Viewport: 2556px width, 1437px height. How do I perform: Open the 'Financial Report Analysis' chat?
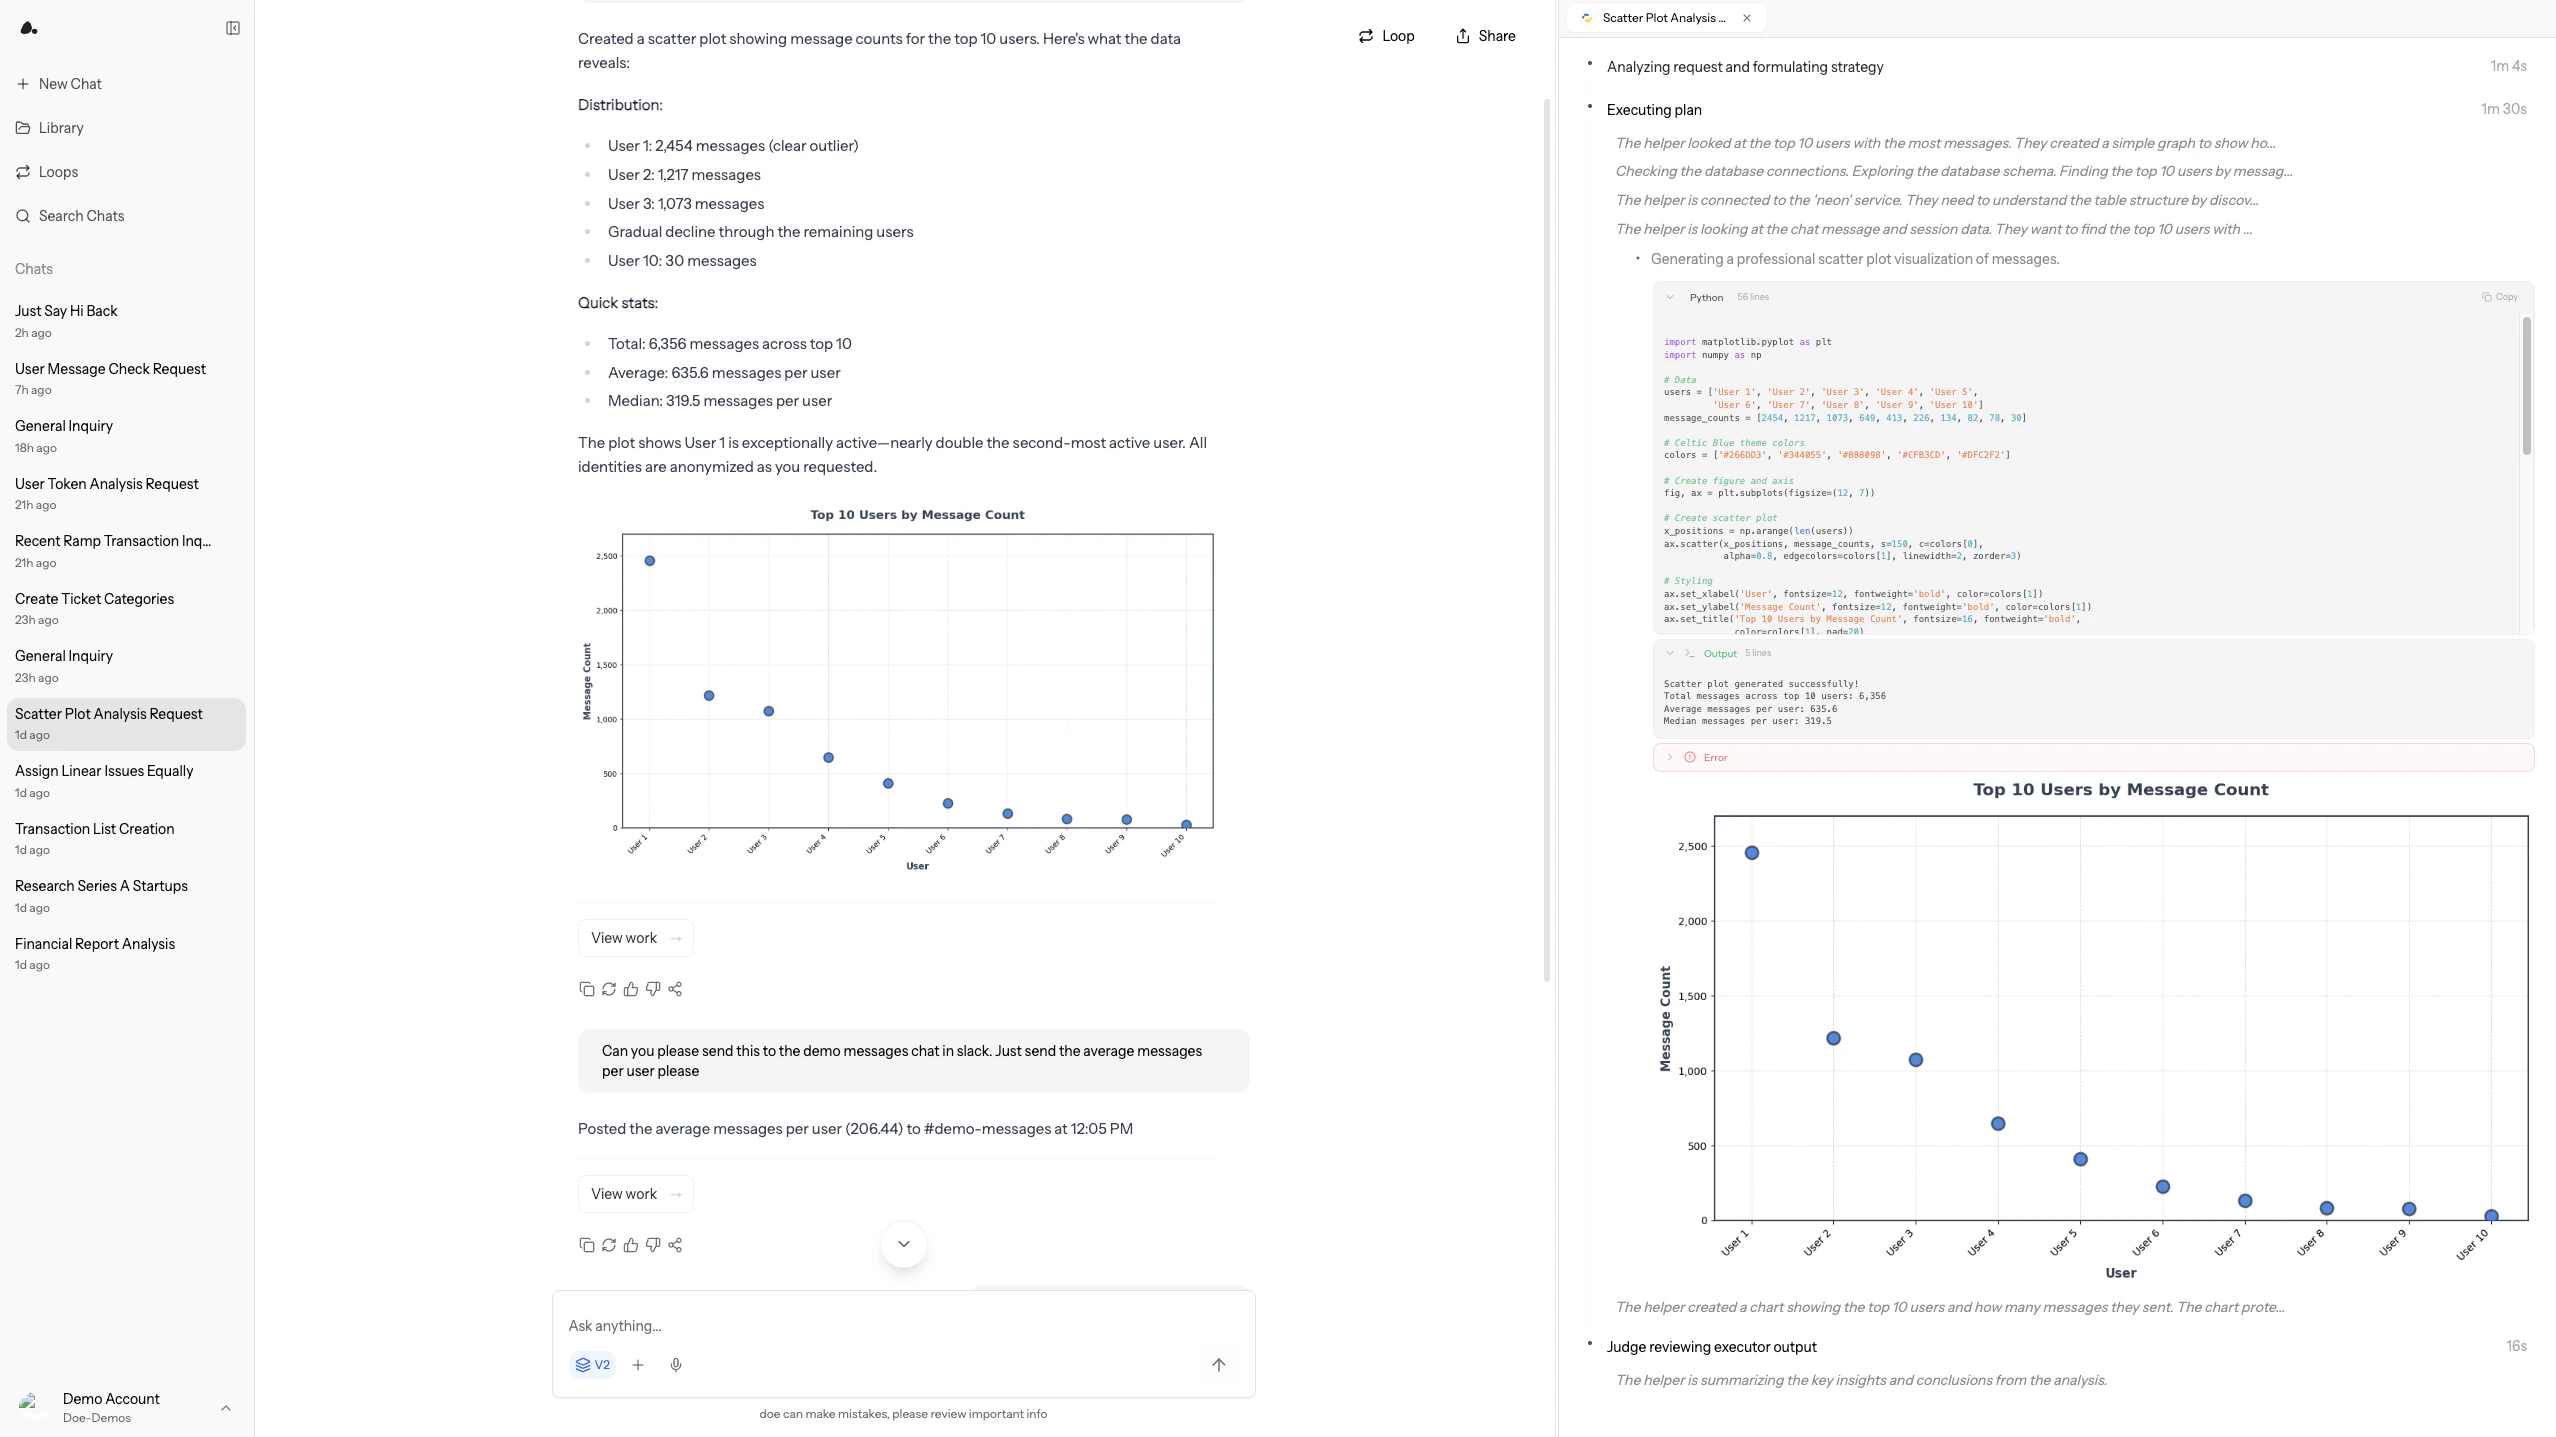pyautogui.click(x=126, y=954)
